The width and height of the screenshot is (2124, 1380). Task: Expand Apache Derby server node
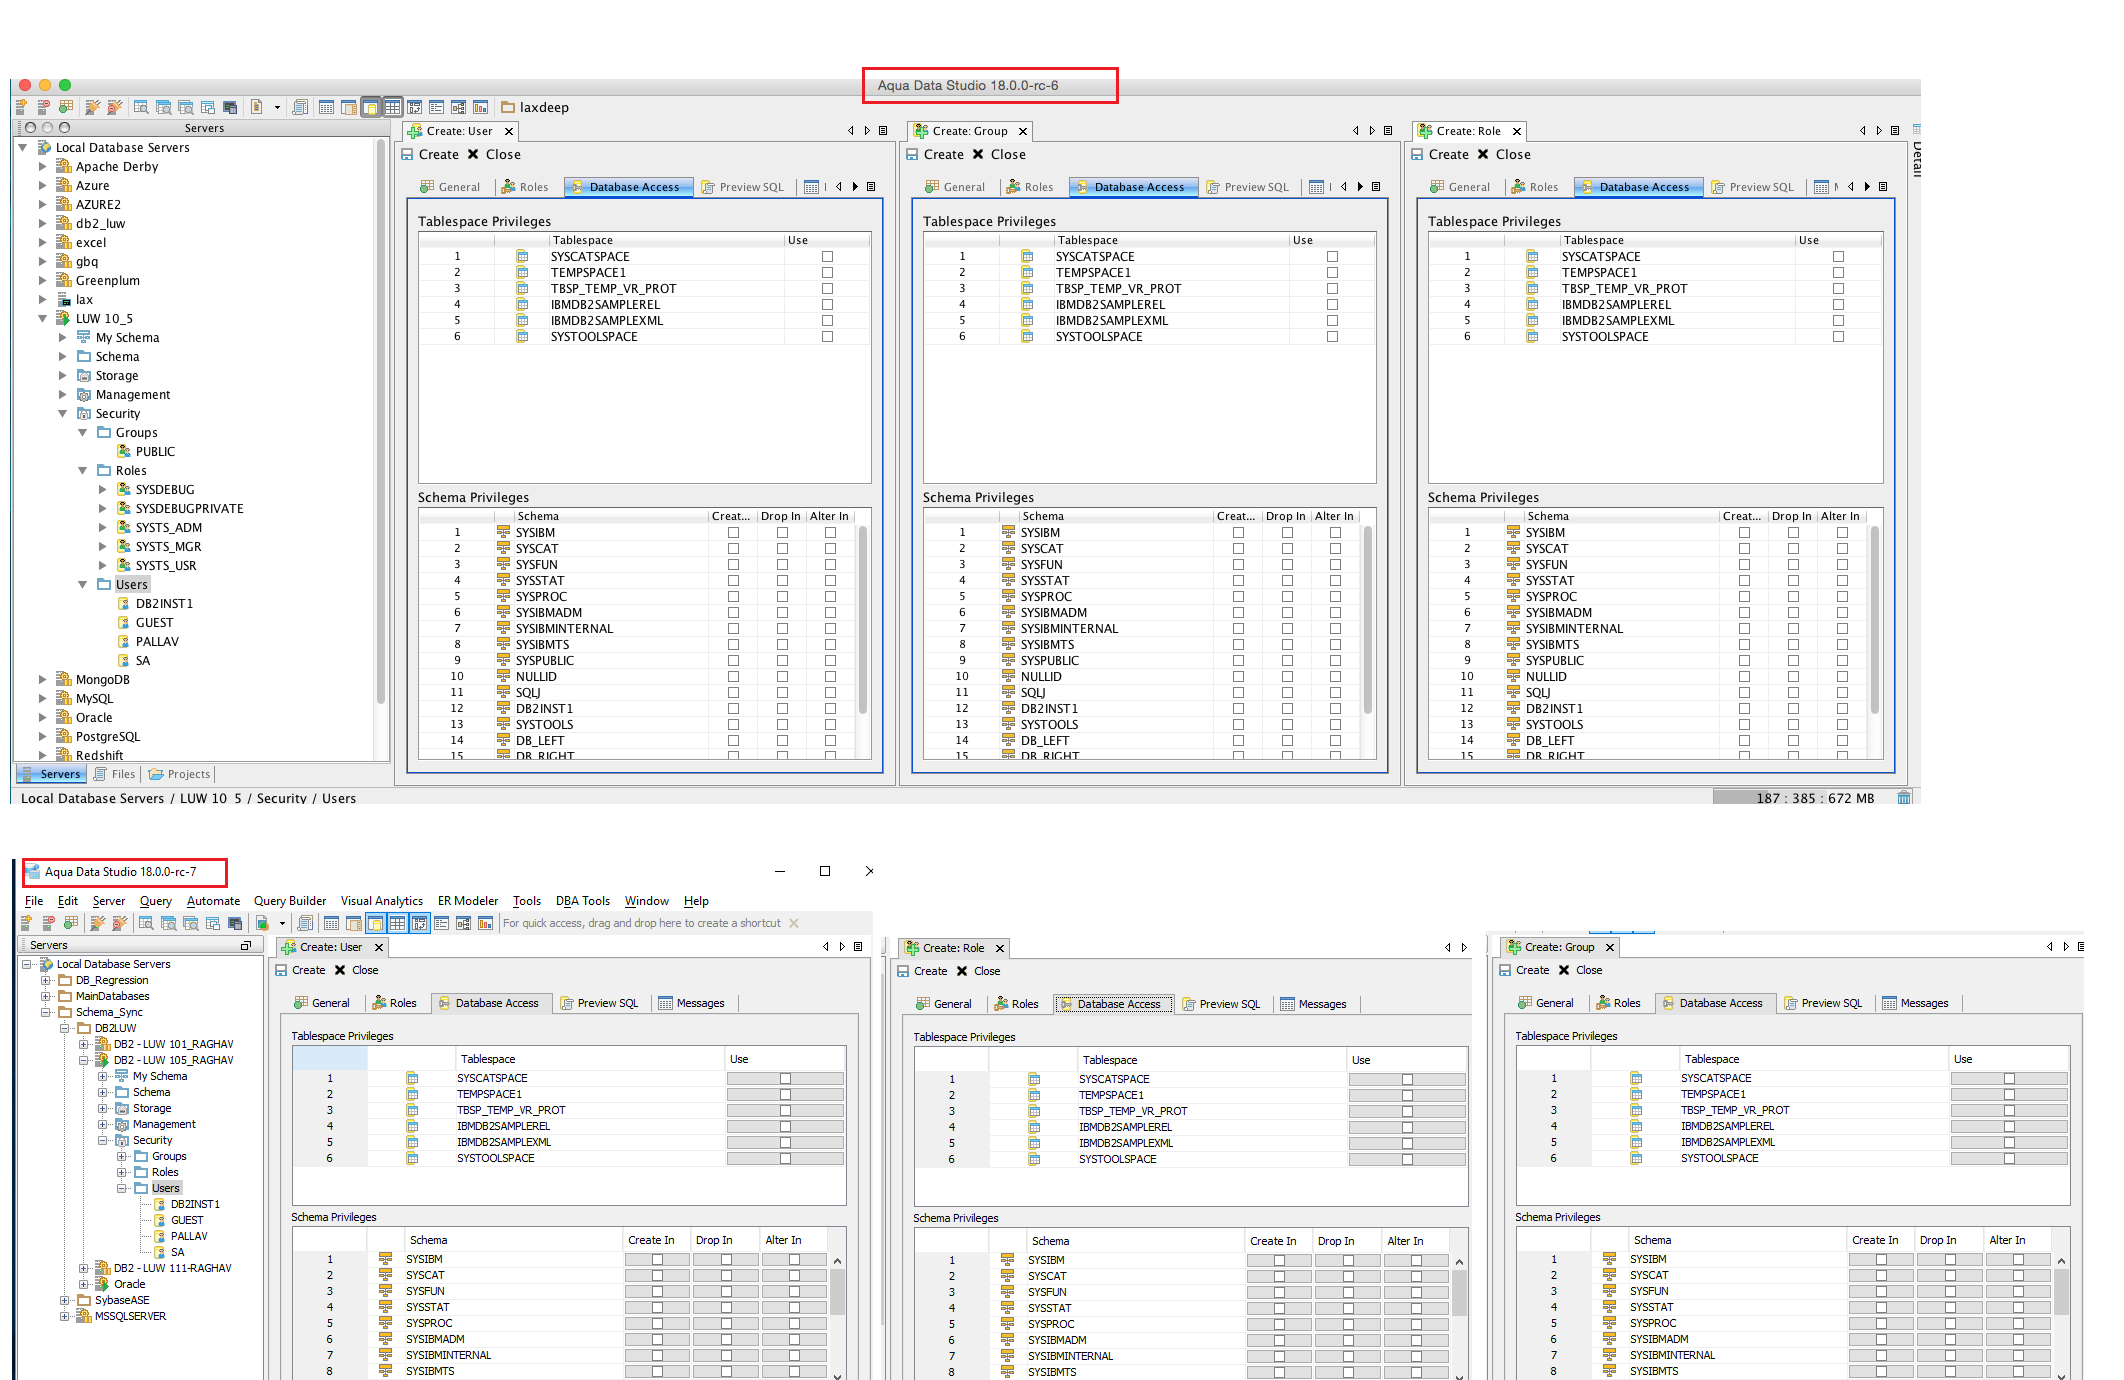pyautogui.click(x=43, y=167)
